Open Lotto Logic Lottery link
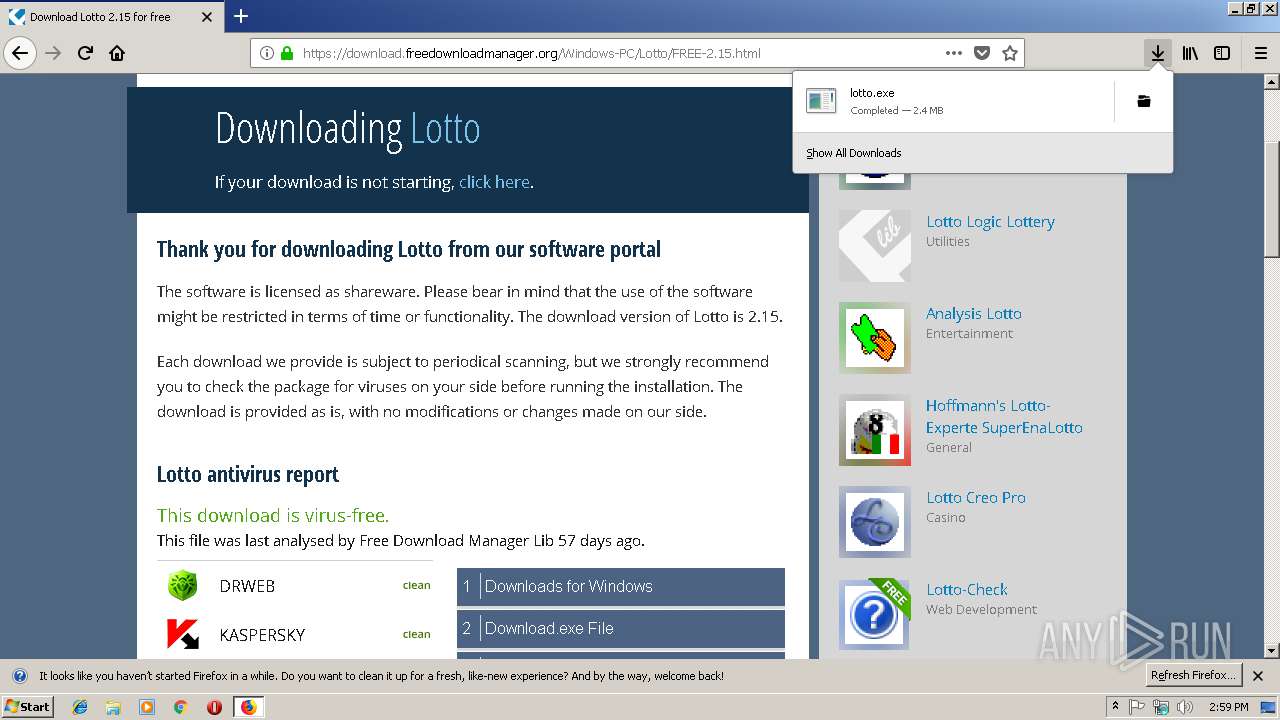This screenshot has width=1280, height=720. [990, 222]
